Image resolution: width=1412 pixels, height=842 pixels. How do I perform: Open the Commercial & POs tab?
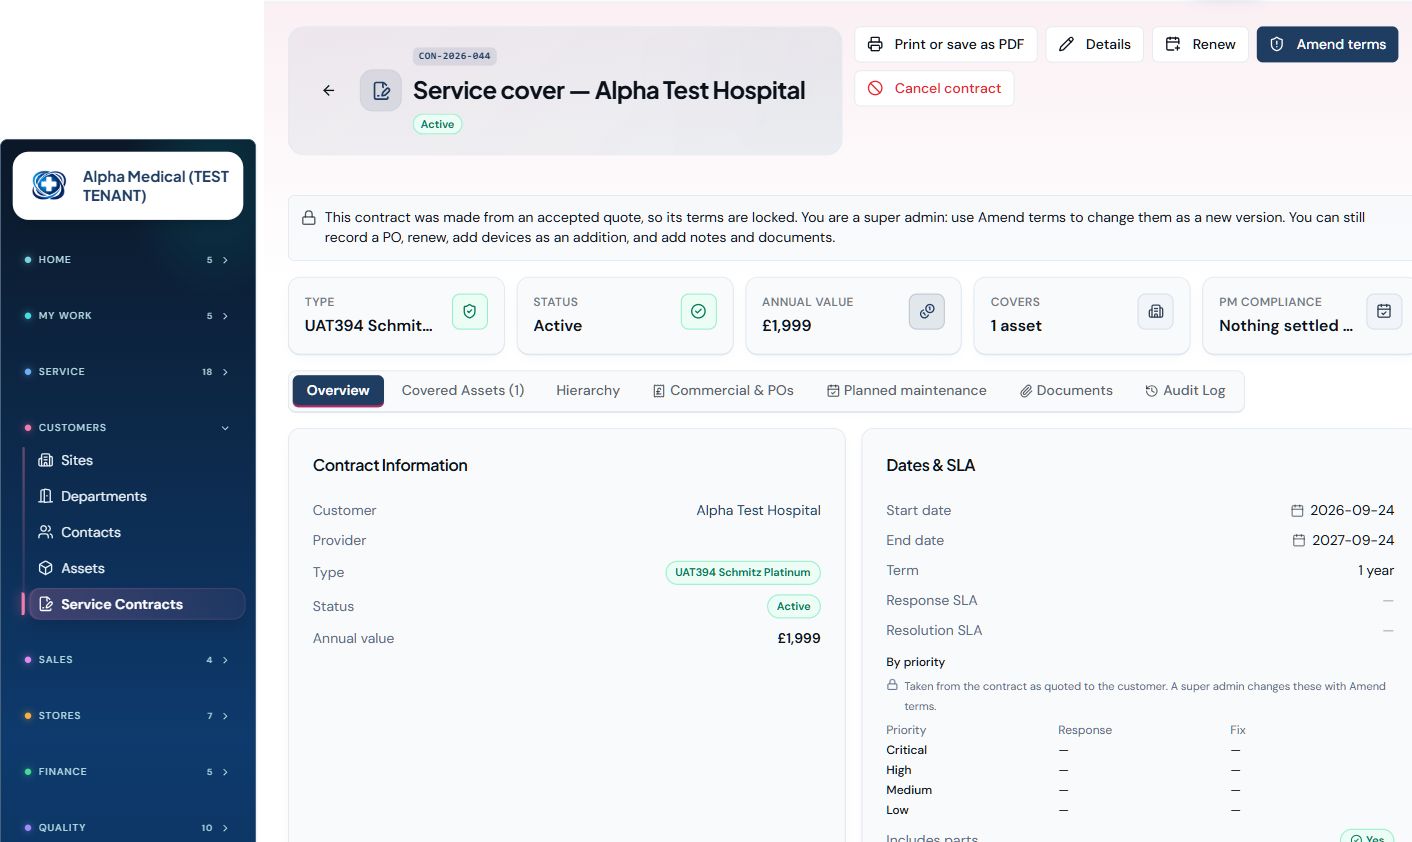(723, 391)
